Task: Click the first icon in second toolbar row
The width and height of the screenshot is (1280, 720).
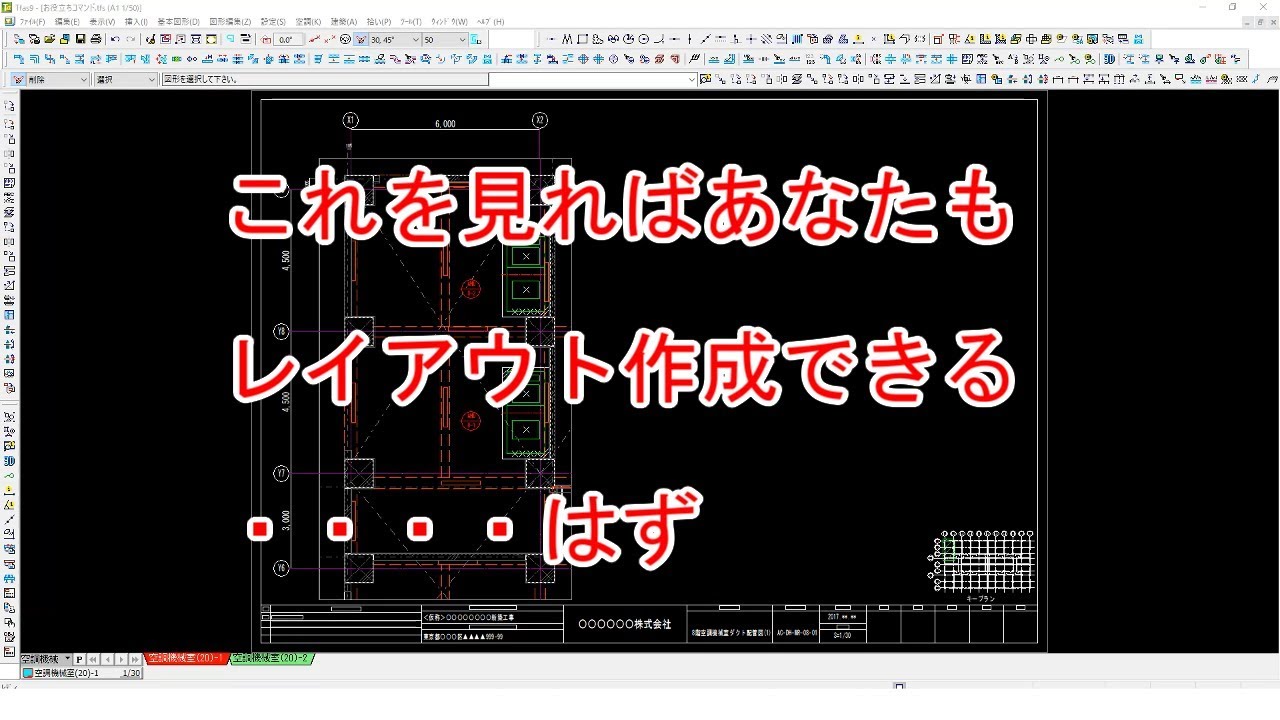Action: tap(19, 59)
